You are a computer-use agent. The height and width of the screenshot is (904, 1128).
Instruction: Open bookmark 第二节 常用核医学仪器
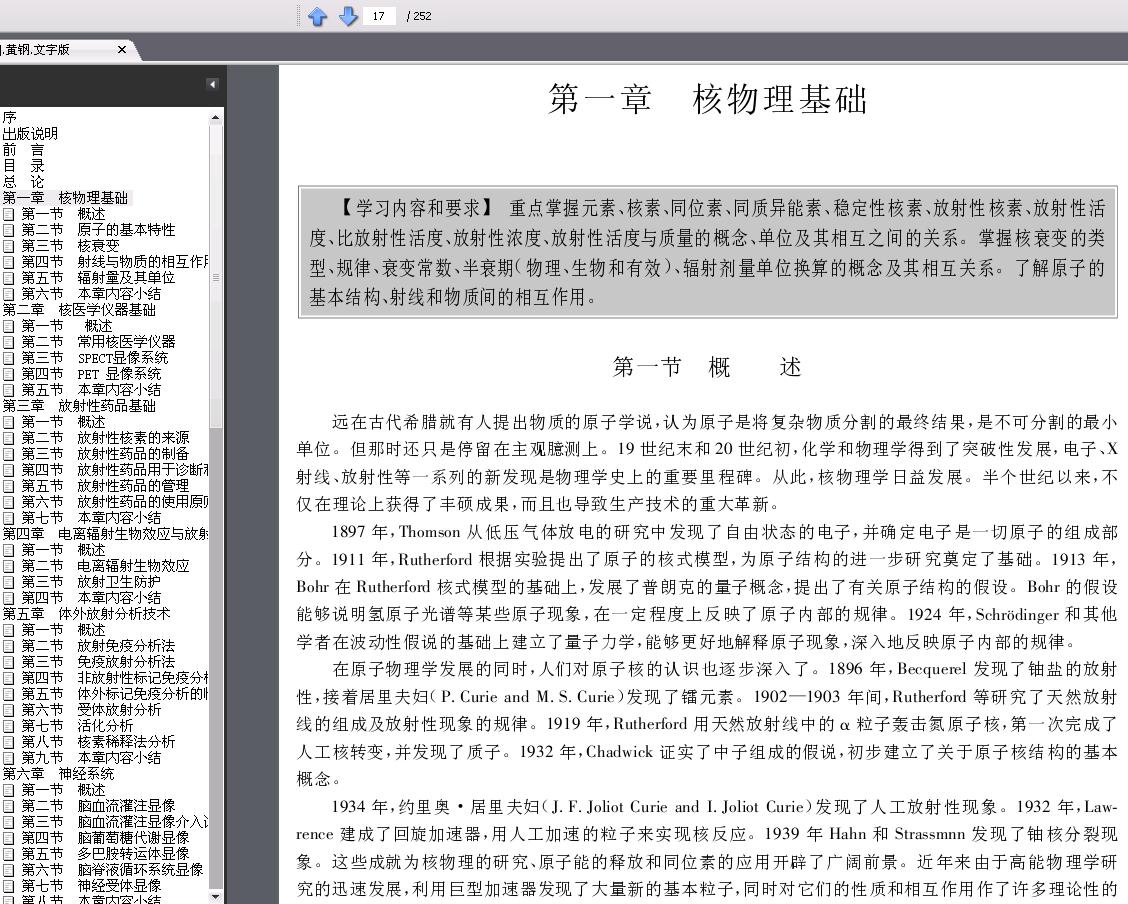[x=98, y=342]
